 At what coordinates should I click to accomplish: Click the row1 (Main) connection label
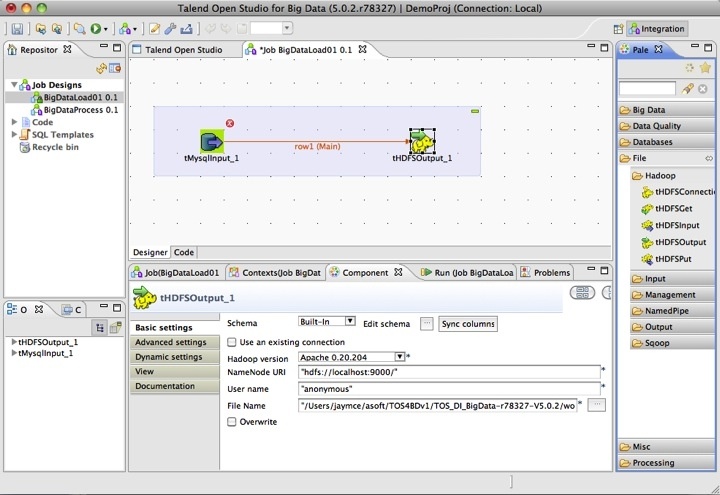317,146
